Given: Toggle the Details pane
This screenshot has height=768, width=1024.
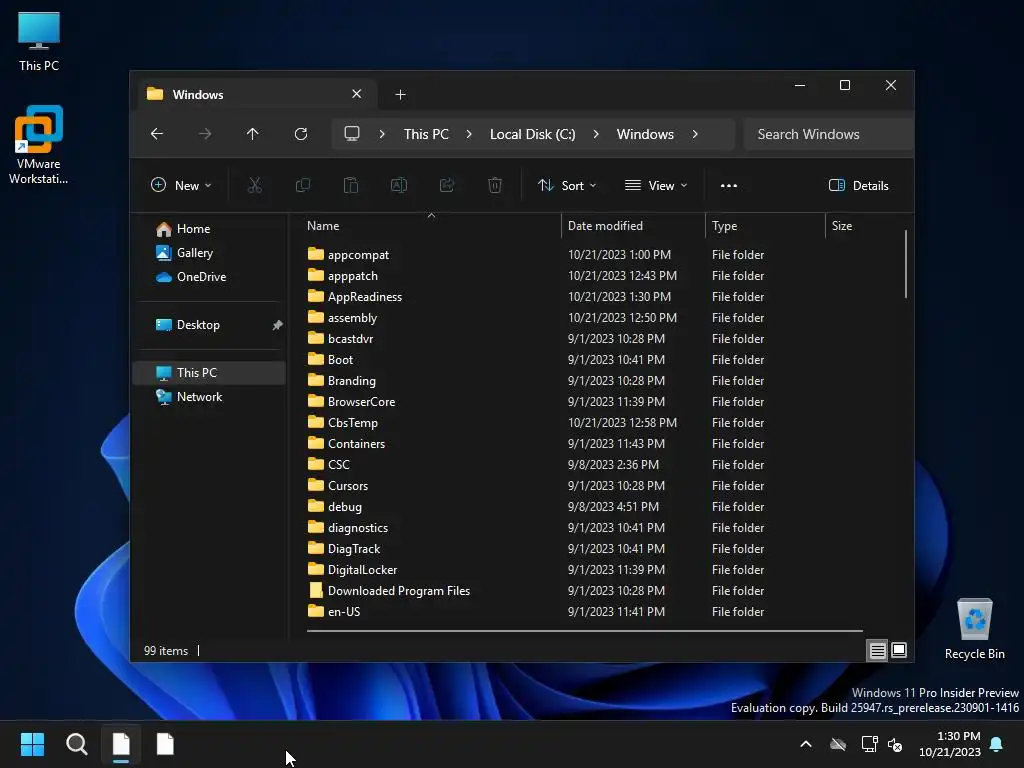Looking at the screenshot, I should (859, 185).
